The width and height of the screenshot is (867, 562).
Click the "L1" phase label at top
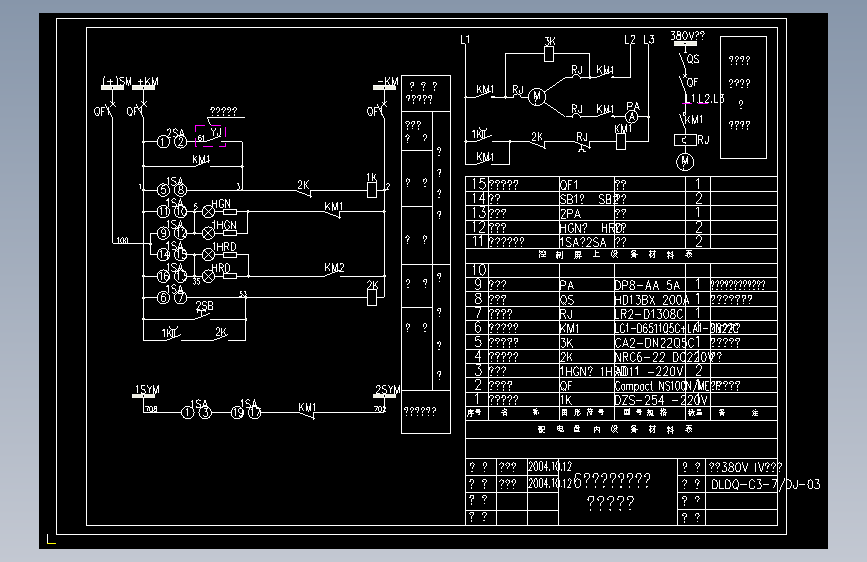pos(465,39)
